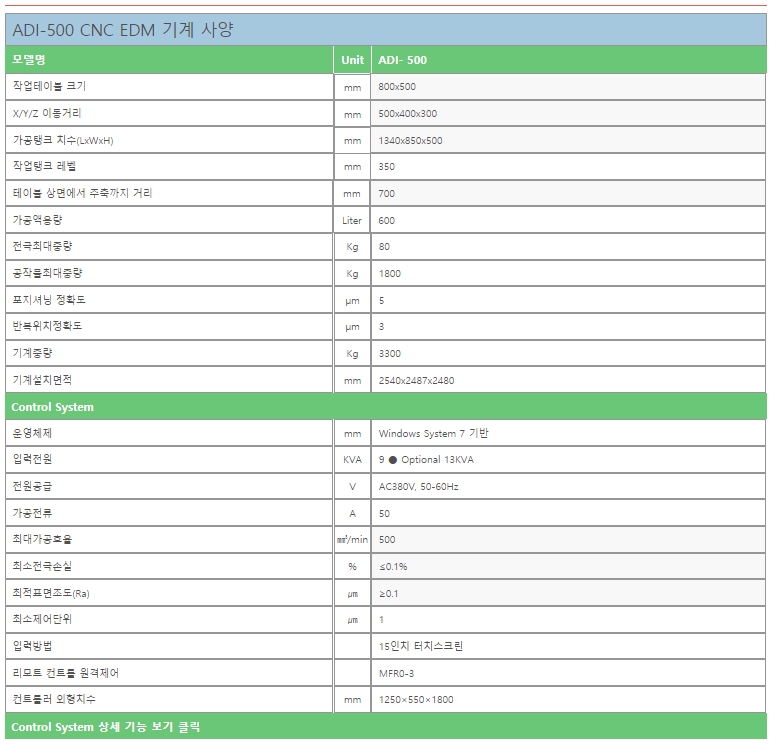Select the '1340x850x500' tank dimension value
Image resolution: width=772 pixels, height=752 pixels.
point(410,141)
